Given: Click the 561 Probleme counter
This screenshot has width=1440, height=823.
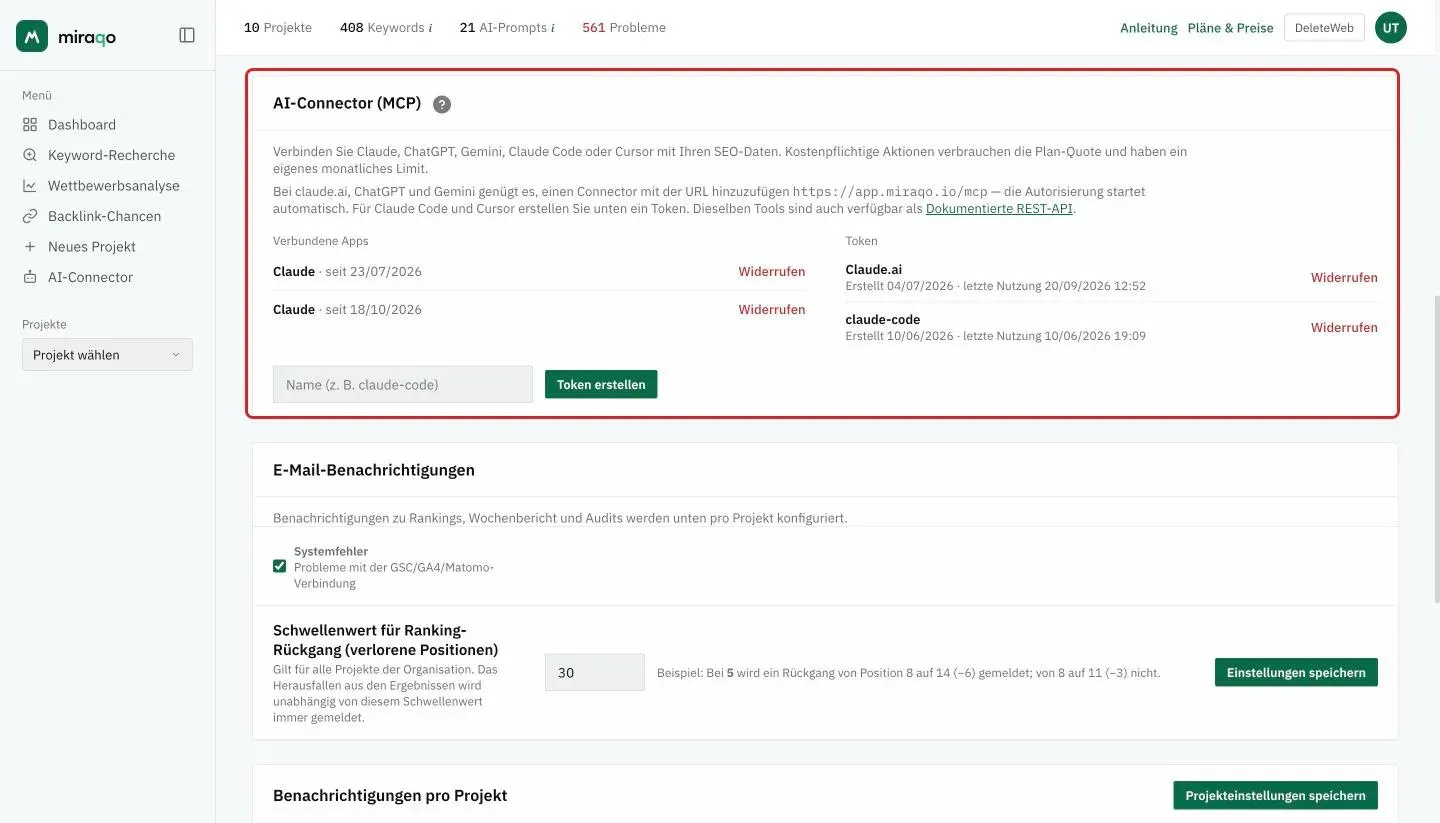Looking at the screenshot, I should click(624, 28).
